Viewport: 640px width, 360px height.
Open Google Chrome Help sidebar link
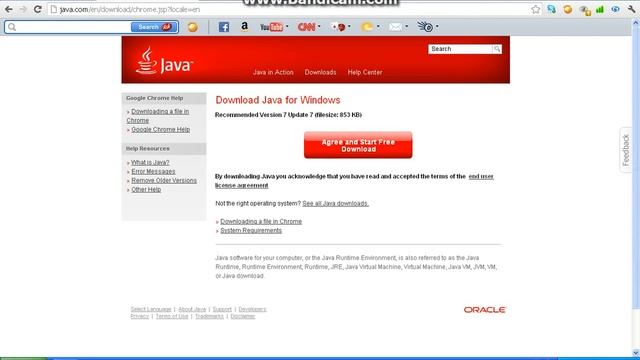click(x=160, y=129)
